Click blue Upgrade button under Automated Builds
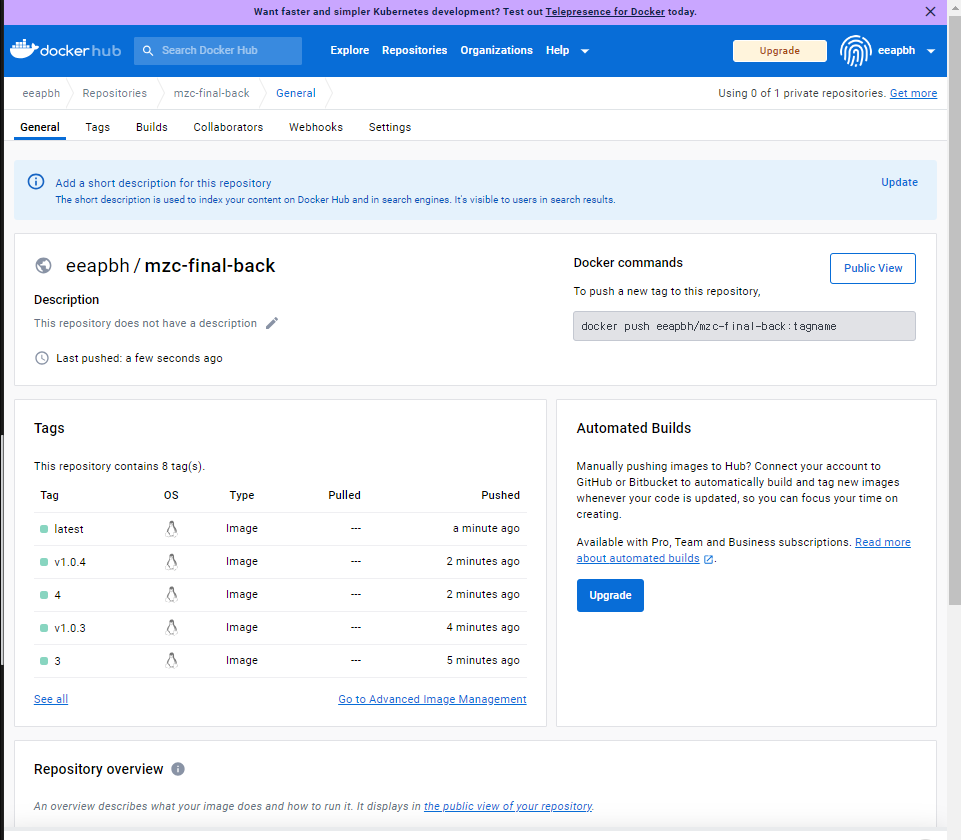 (x=610, y=595)
